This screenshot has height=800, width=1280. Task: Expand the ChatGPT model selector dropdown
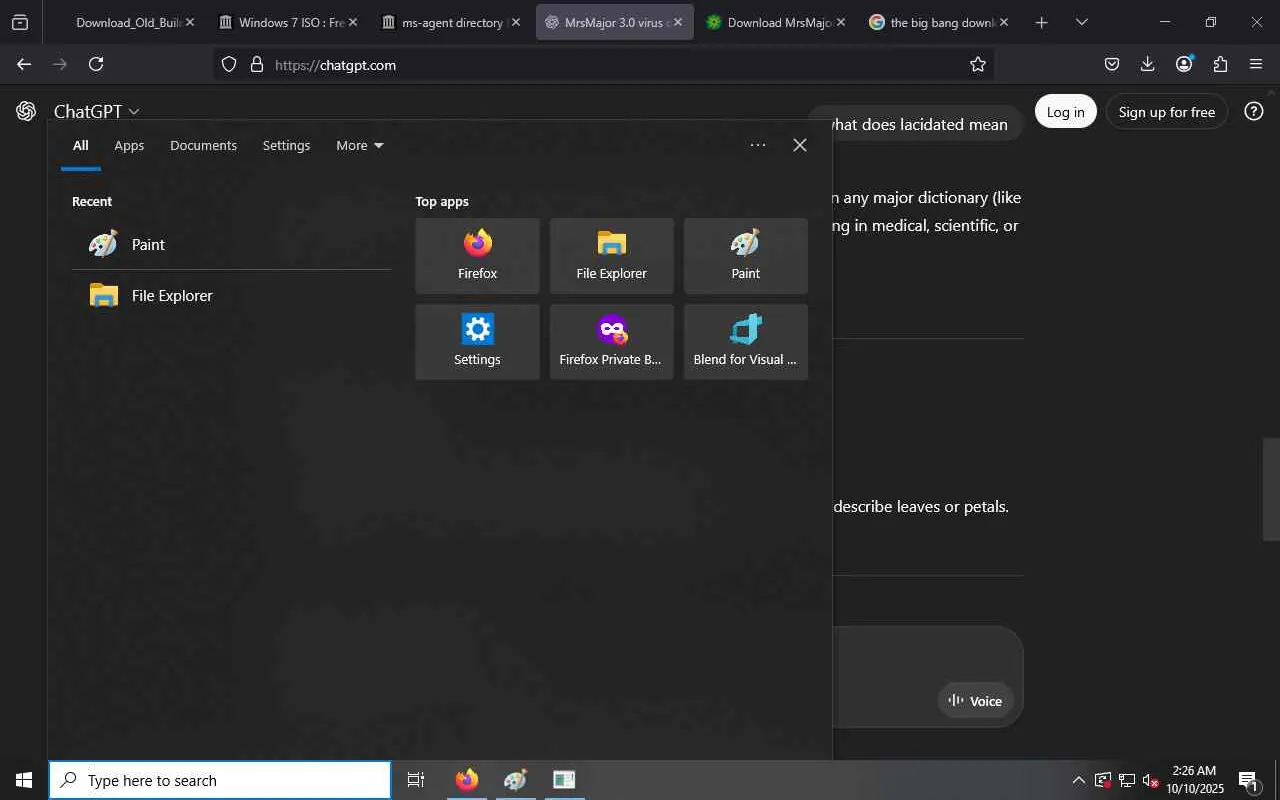tap(96, 112)
